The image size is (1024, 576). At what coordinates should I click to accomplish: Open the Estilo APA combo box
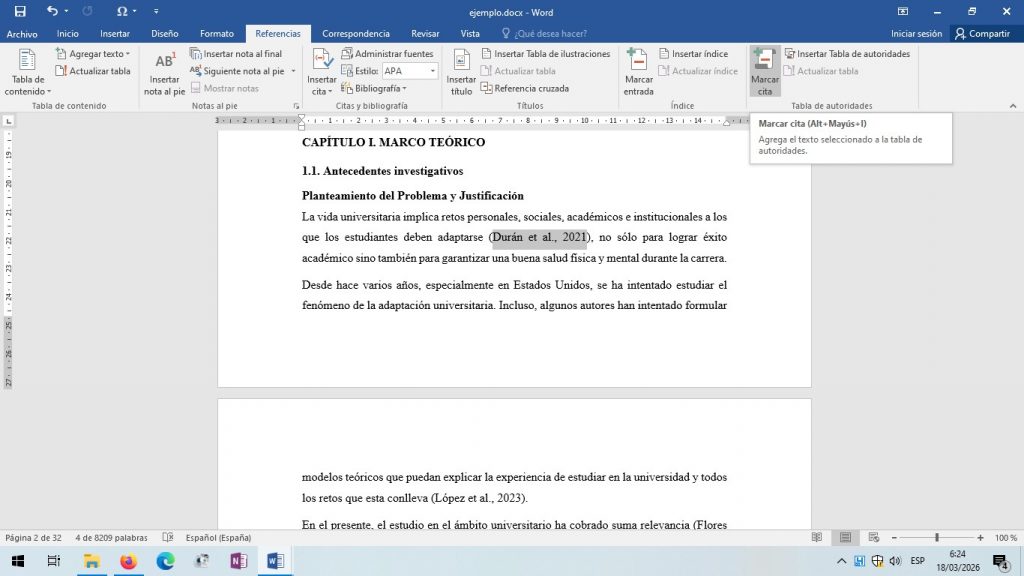click(409, 71)
